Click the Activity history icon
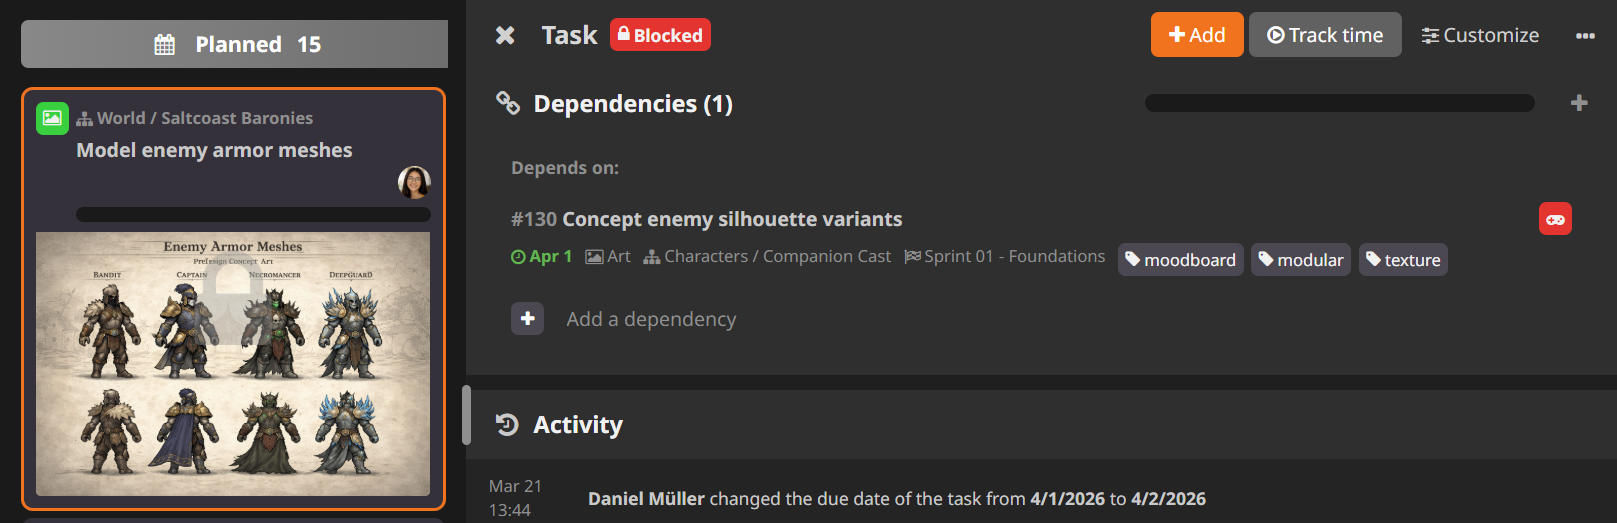This screenshot has width=1617, height=523. pyautogui.click(x=507, y=425)
